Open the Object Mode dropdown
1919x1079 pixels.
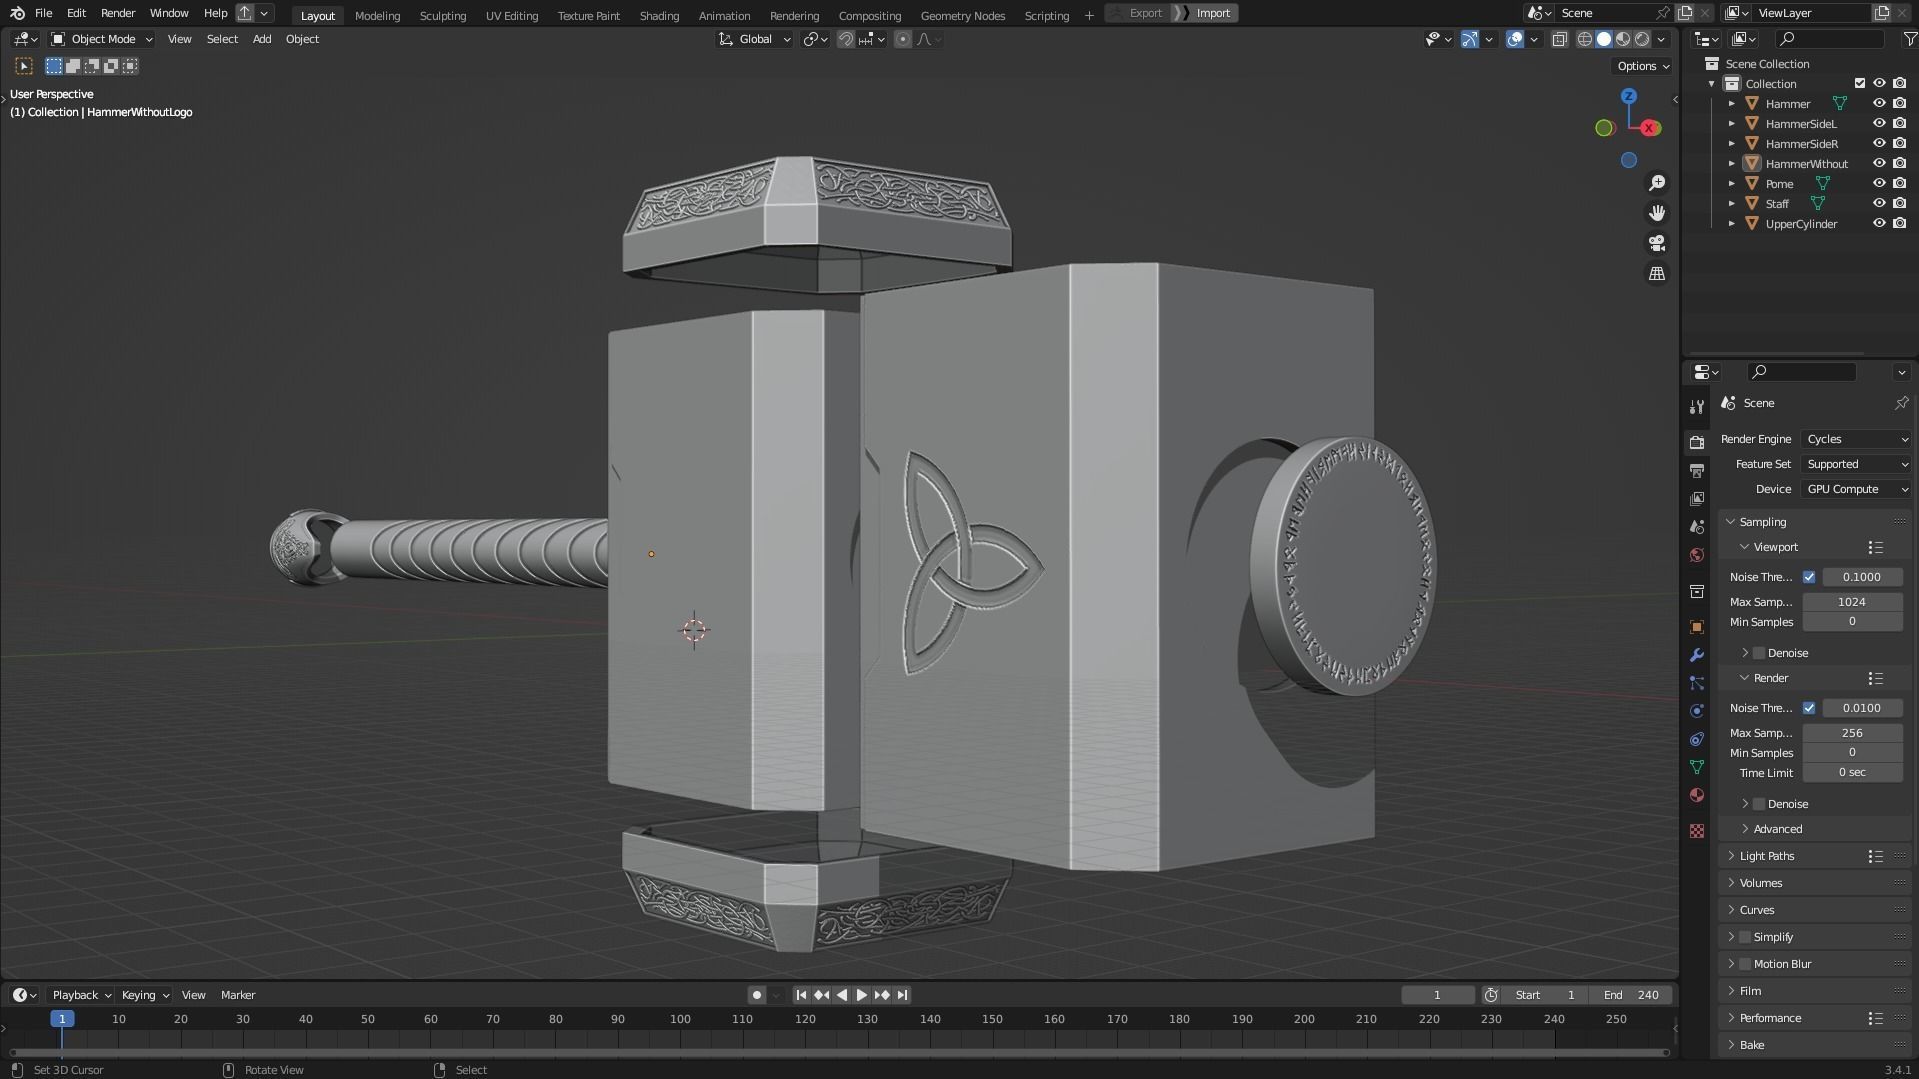click(102, 39)
